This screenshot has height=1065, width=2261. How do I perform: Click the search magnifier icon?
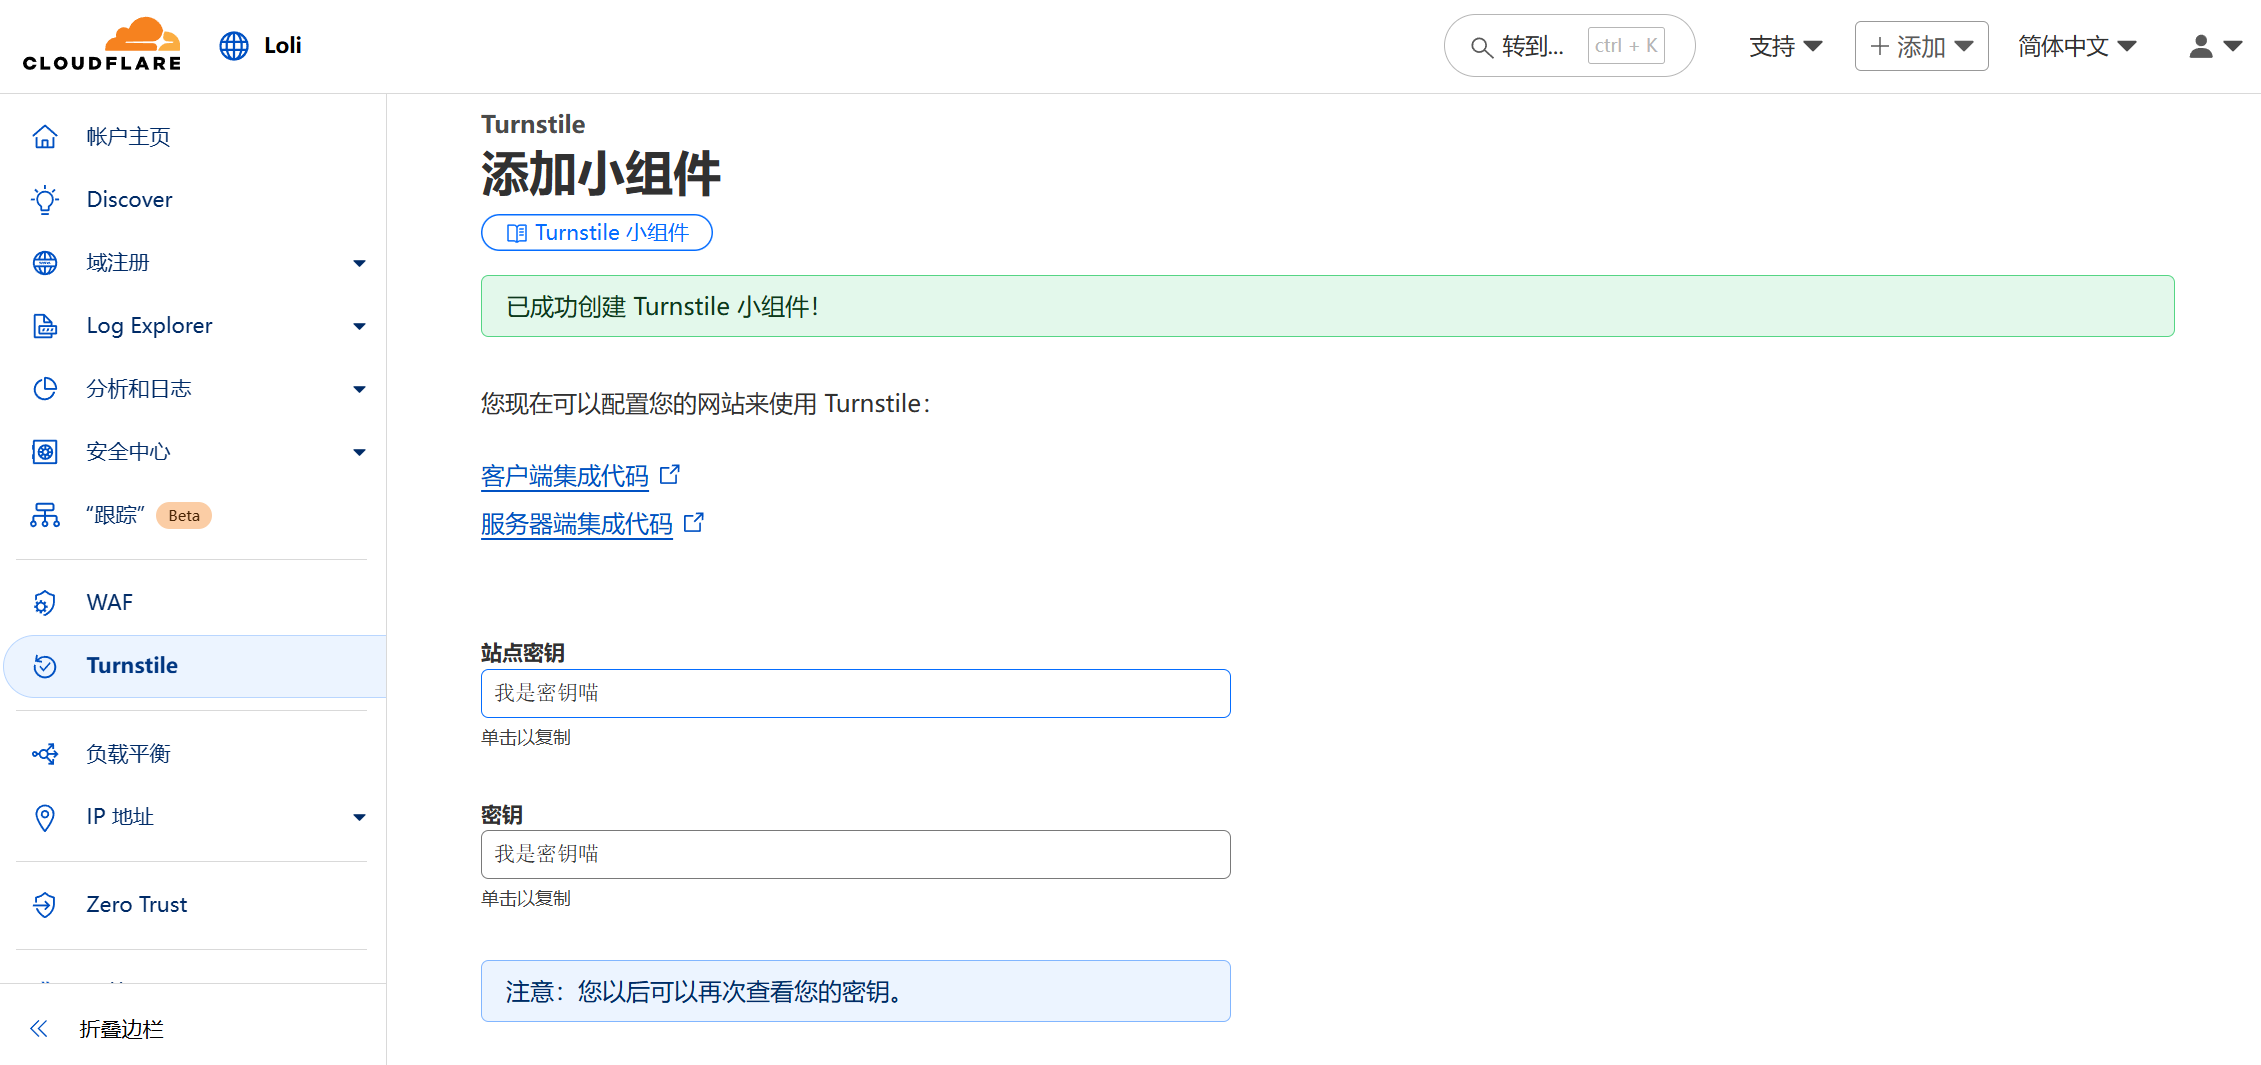[1481, 47]
